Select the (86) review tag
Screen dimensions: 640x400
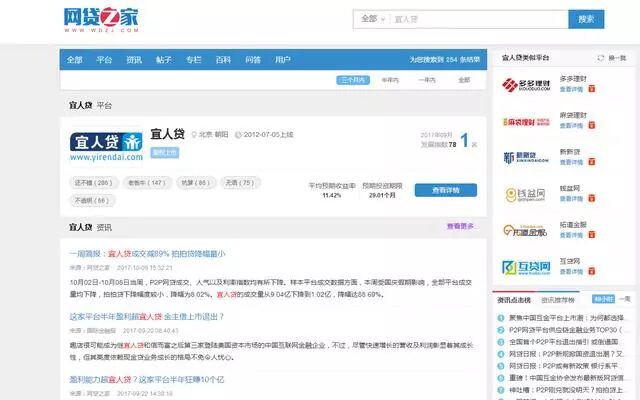coord(196,183)
